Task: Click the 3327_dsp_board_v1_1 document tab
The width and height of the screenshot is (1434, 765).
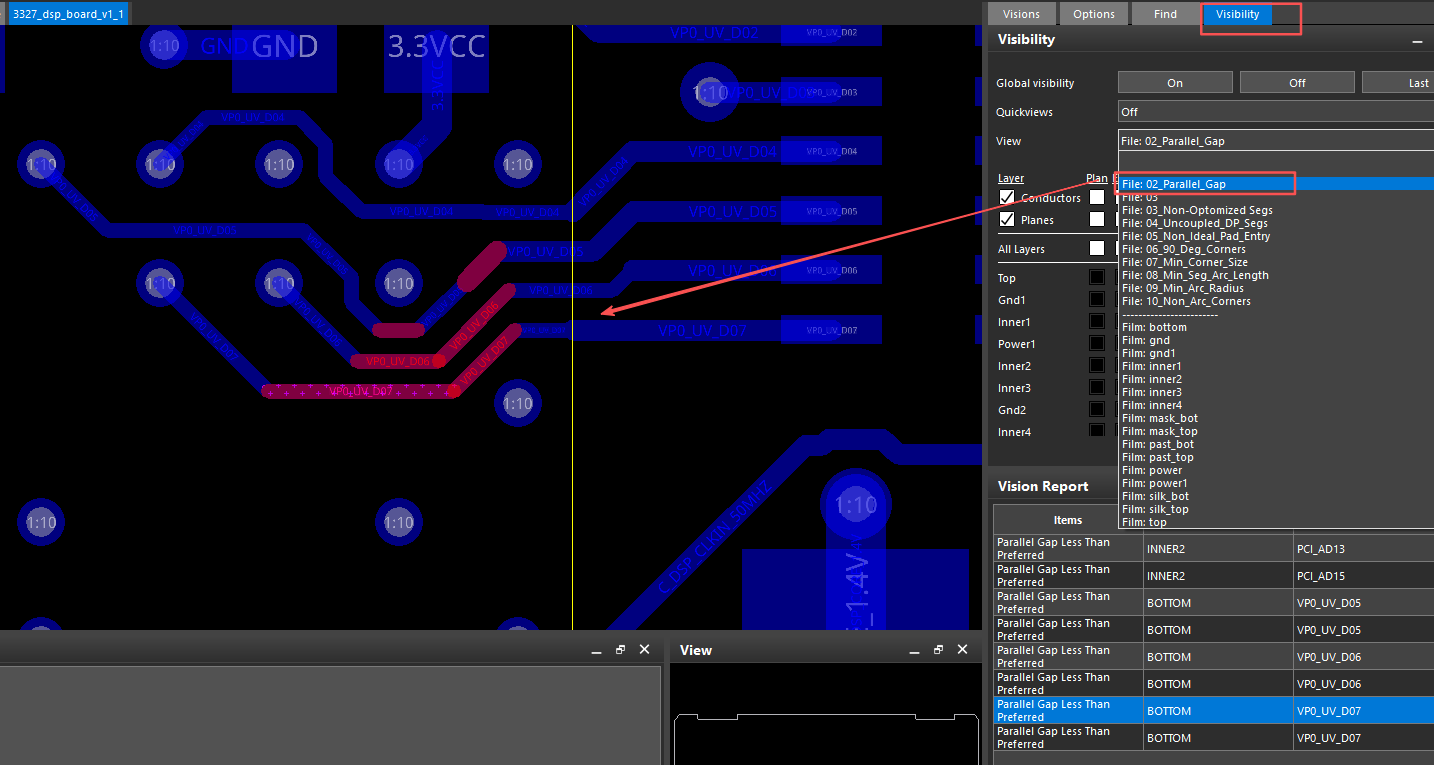Action: point(68,14)
